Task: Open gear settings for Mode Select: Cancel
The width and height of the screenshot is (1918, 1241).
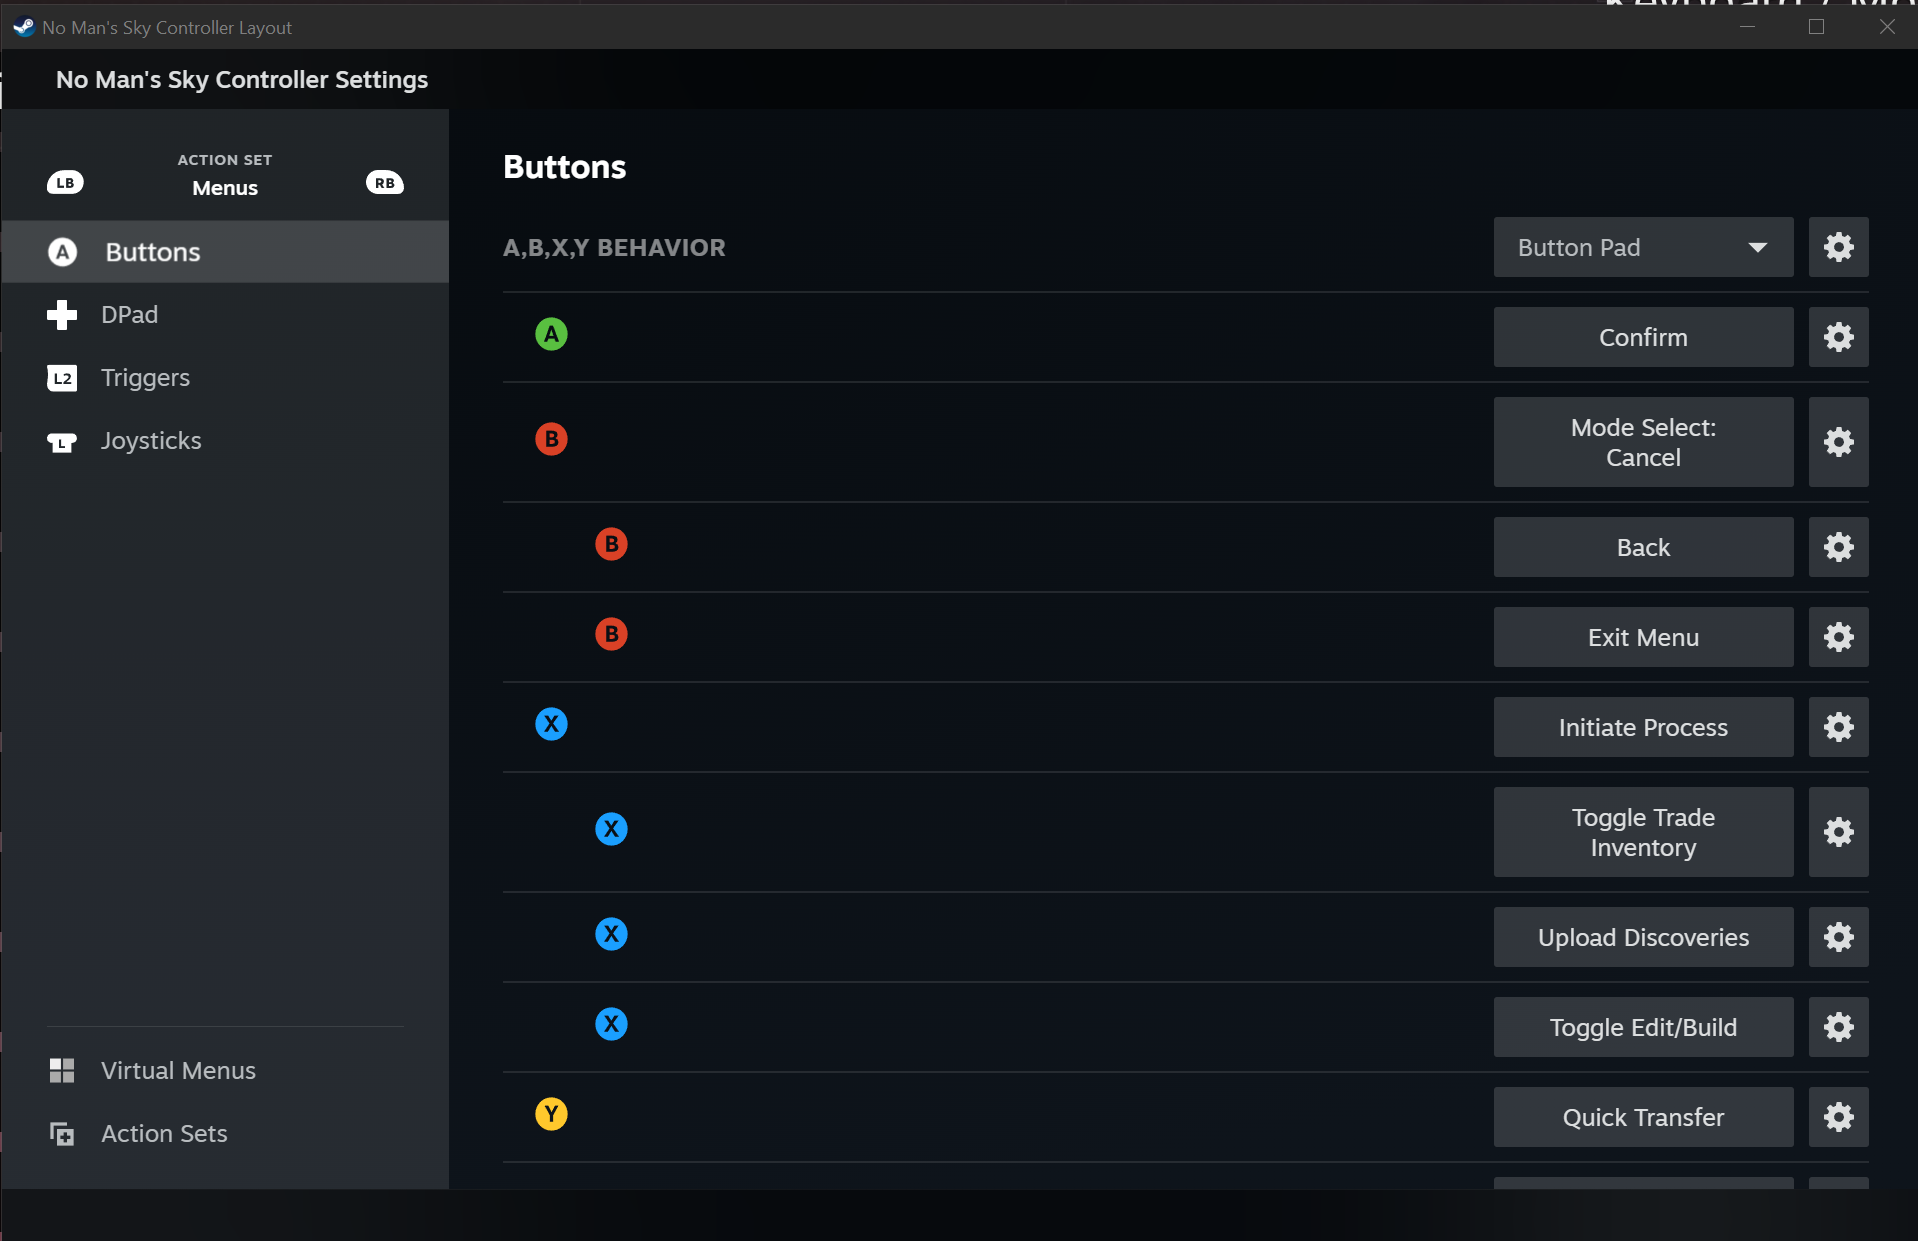Action: [1838, 442]
